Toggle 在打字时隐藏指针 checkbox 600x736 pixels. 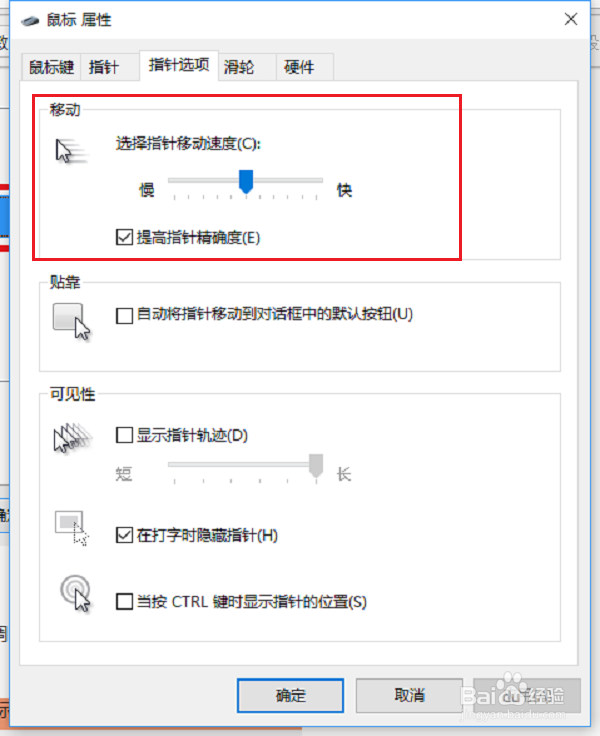pos(124,535)
